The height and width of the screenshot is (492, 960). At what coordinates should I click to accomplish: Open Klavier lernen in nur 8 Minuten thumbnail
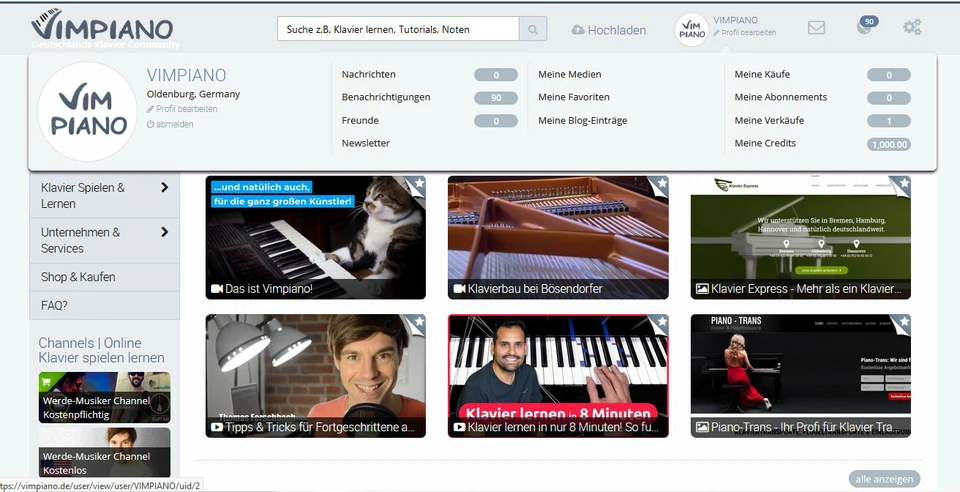[558, 376]
